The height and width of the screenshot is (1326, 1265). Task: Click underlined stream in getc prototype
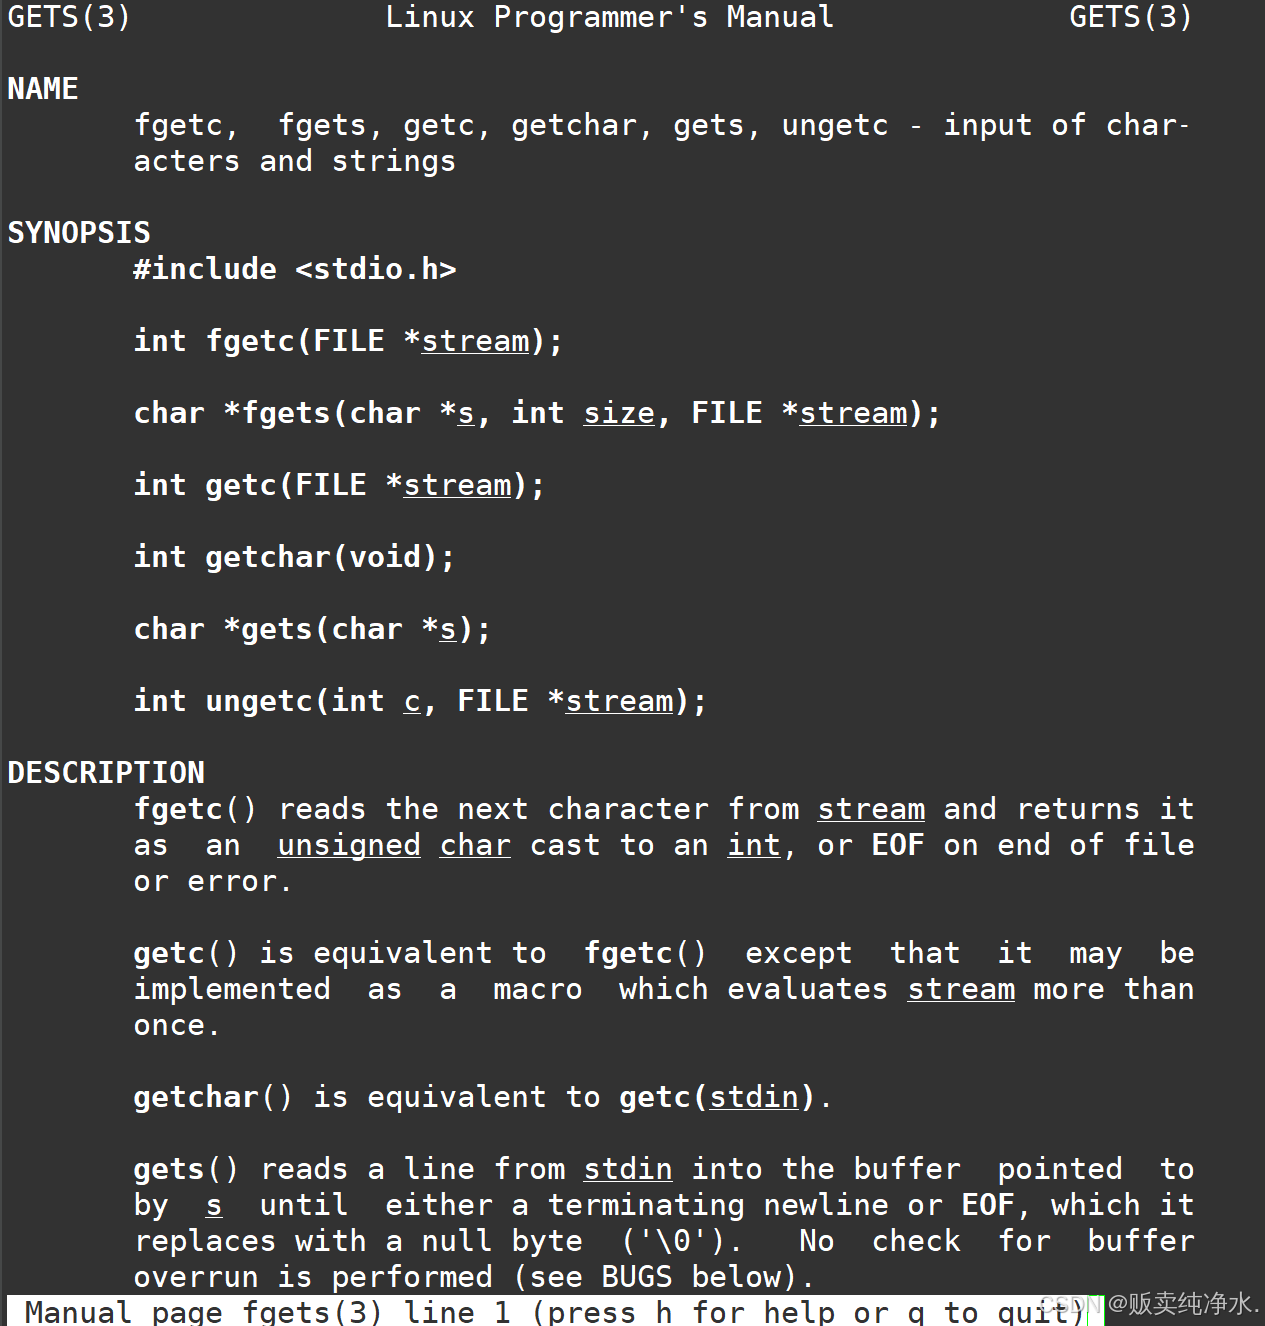[x=457, y=486]
